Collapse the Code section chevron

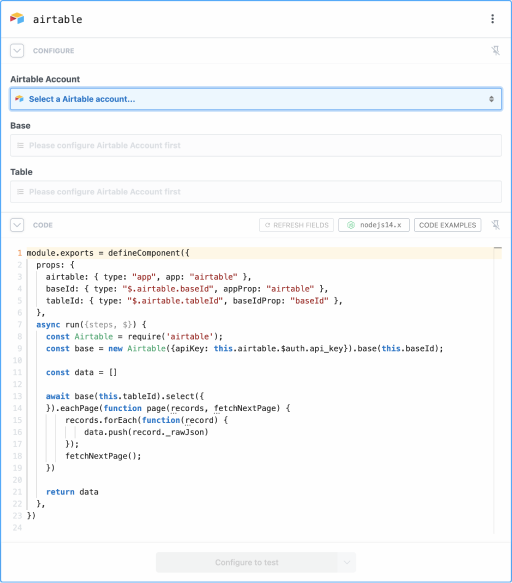(x=17, y=225)
